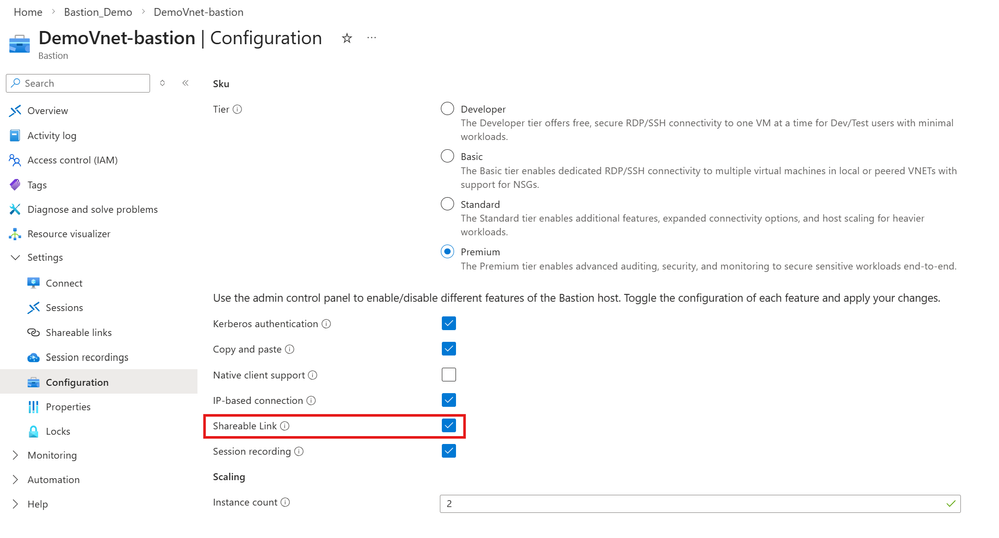
Task: Click the Tier info icon
Action: (x=237, y=109)
